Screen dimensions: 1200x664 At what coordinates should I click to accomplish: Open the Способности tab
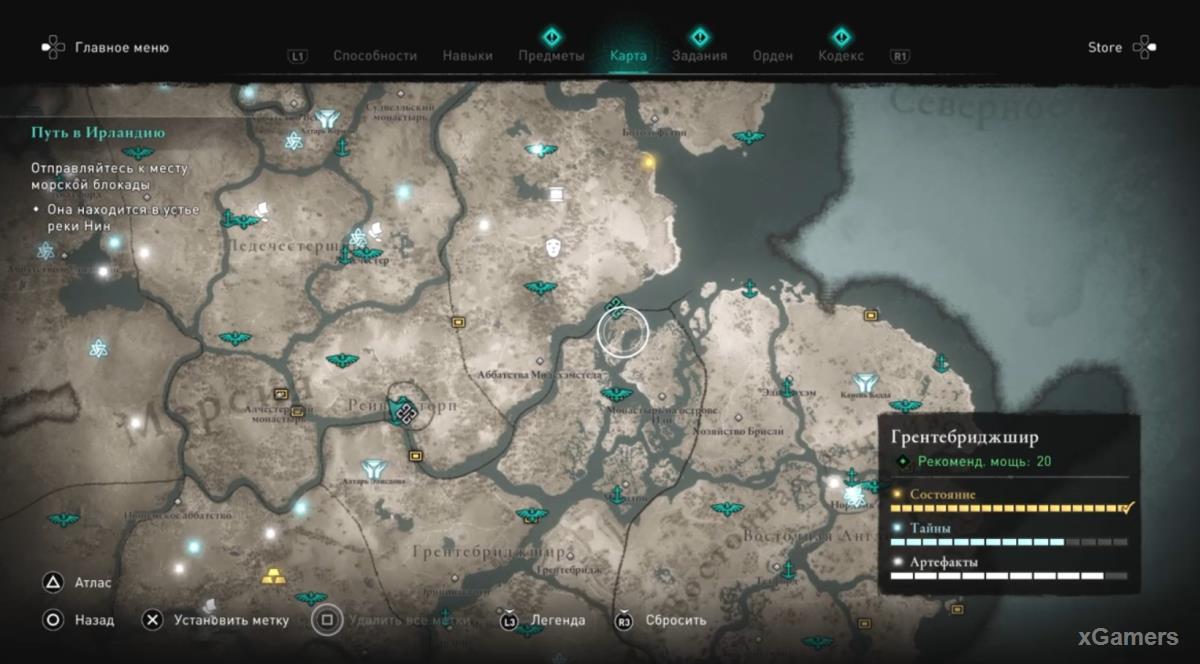[x=375, y=56]
